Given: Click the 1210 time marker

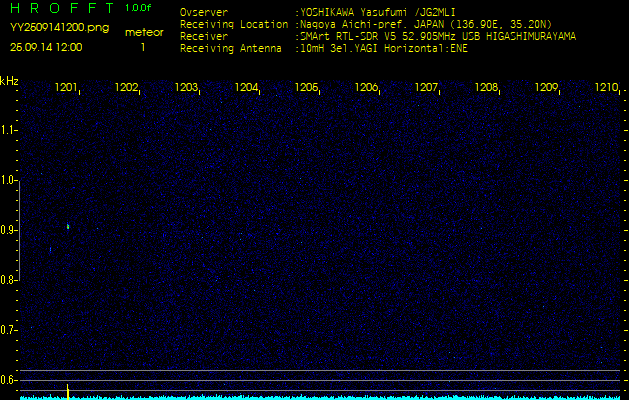Looking at the screenshot, I should (606, 88).
